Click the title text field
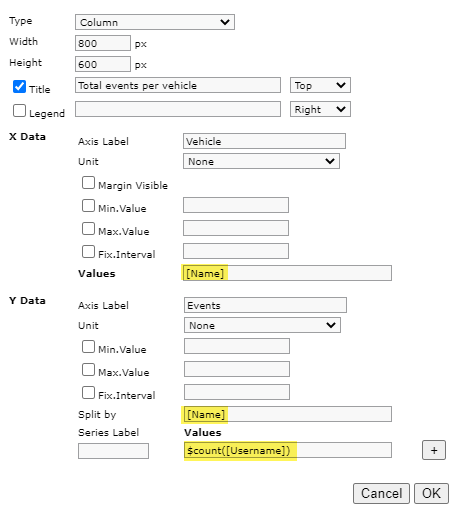Screen dimensions: 456x513 pos(178,85)
